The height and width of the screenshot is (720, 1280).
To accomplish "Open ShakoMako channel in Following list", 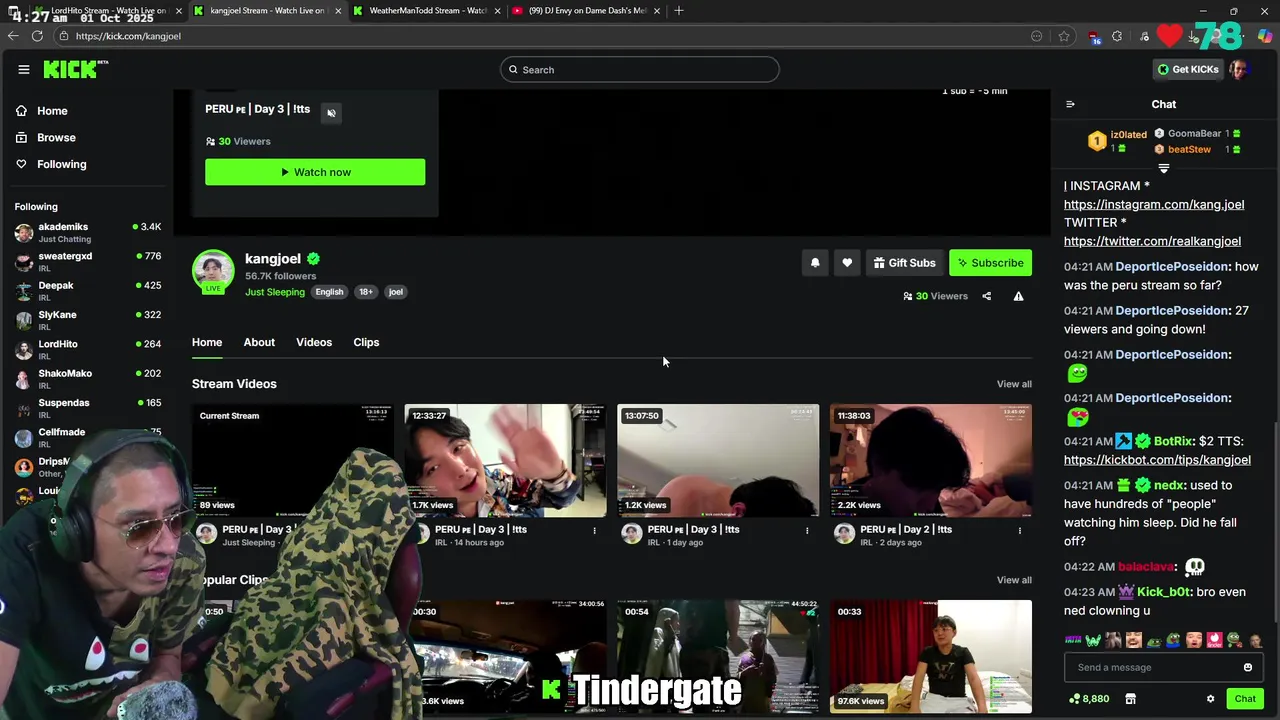I will 88,379.
